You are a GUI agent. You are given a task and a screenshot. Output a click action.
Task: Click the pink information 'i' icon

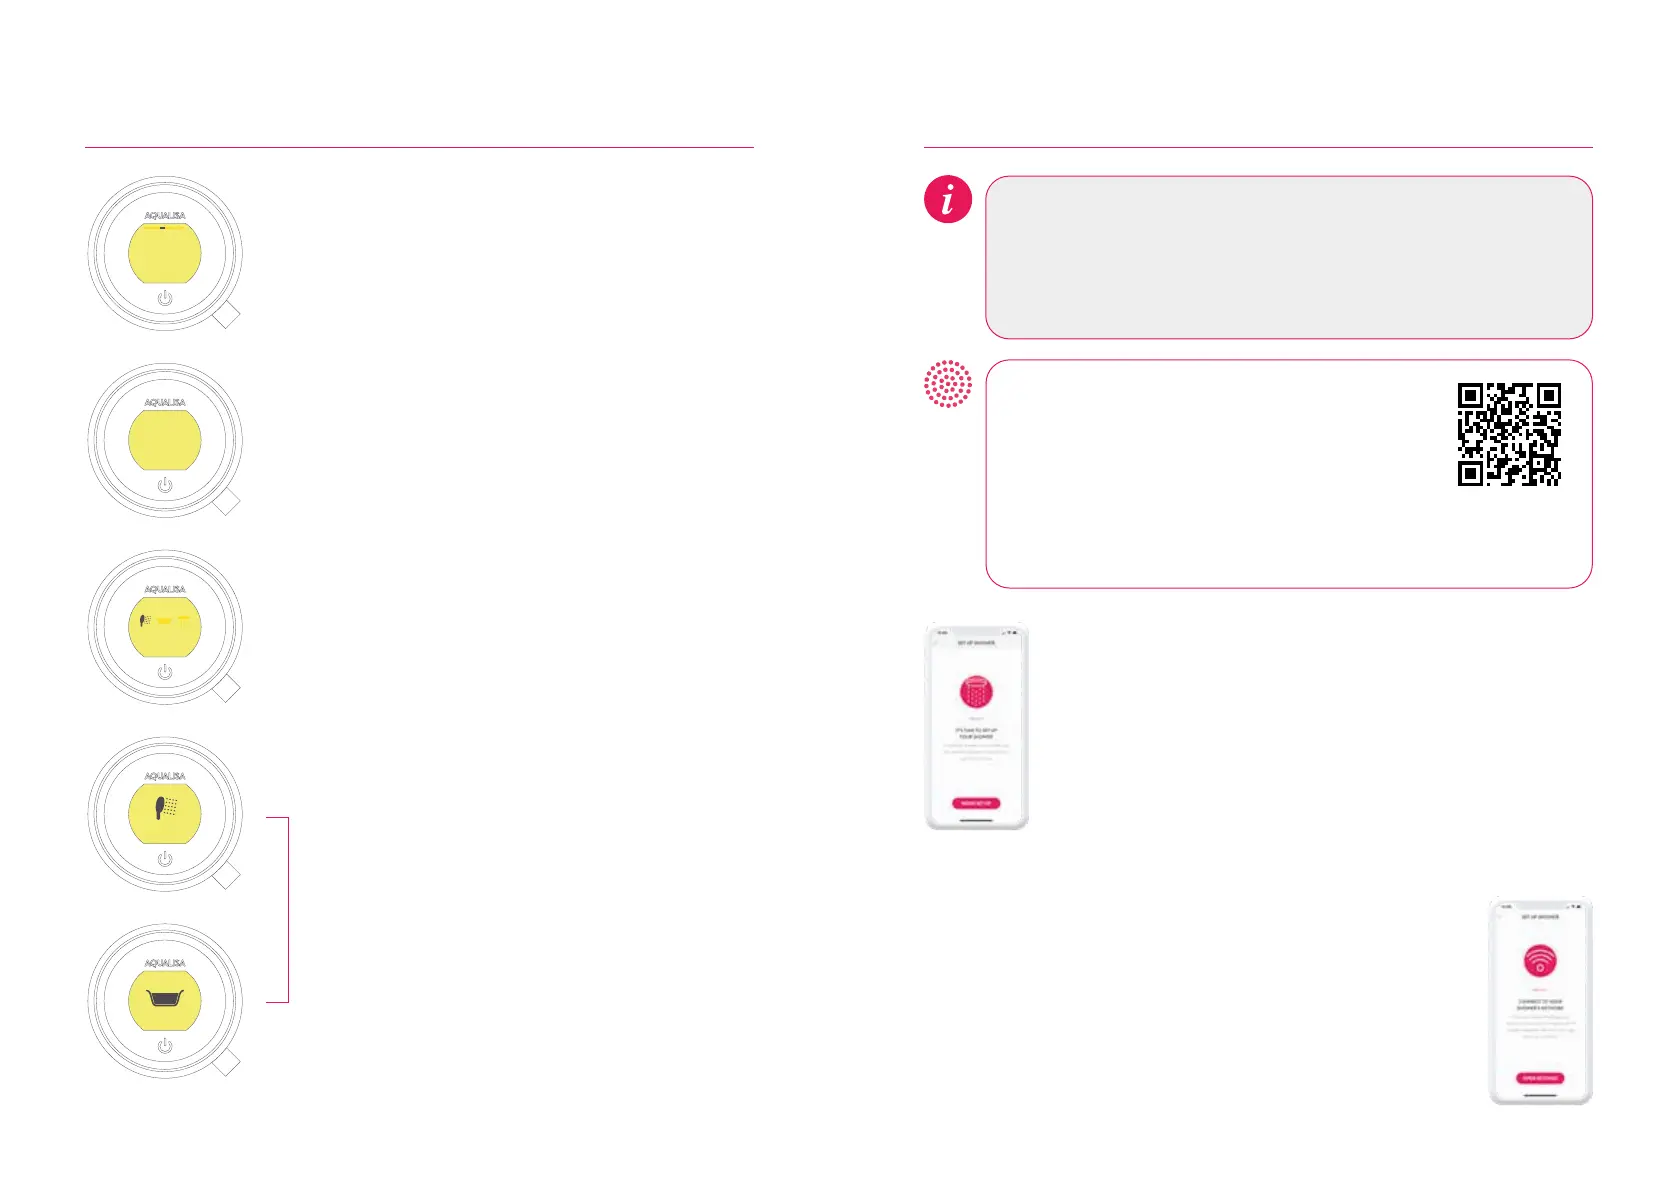[x=947, y=198]
